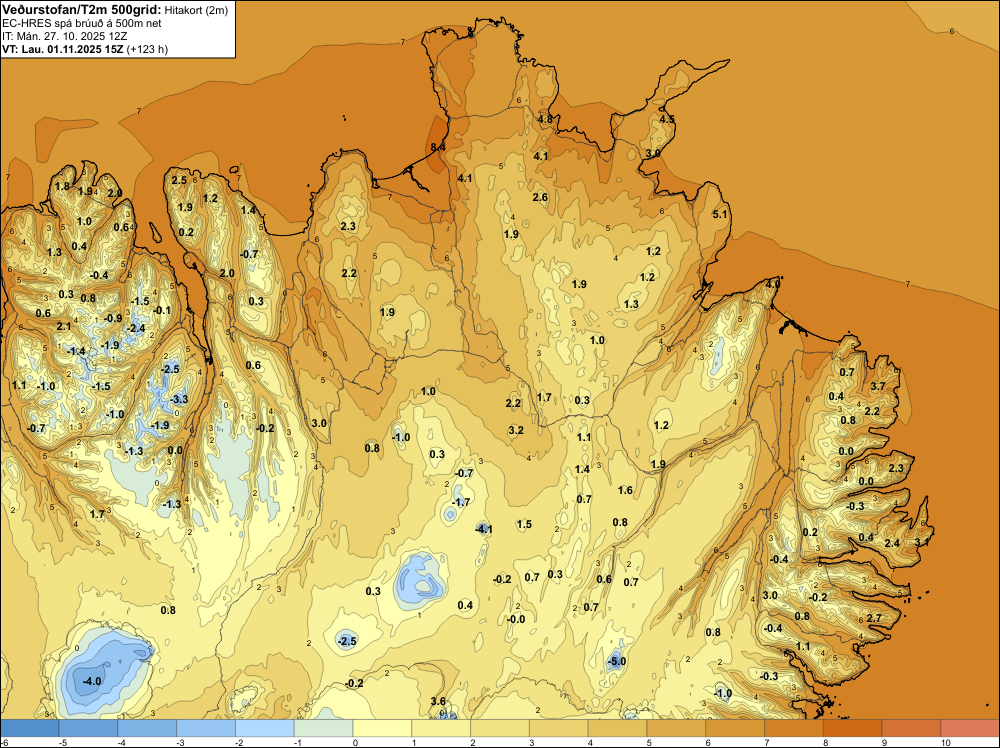The height and width of the screenshot is (748, 1000).
Task: Click the legend swatch between 6 and 7
Action: [x=735, y=728]
